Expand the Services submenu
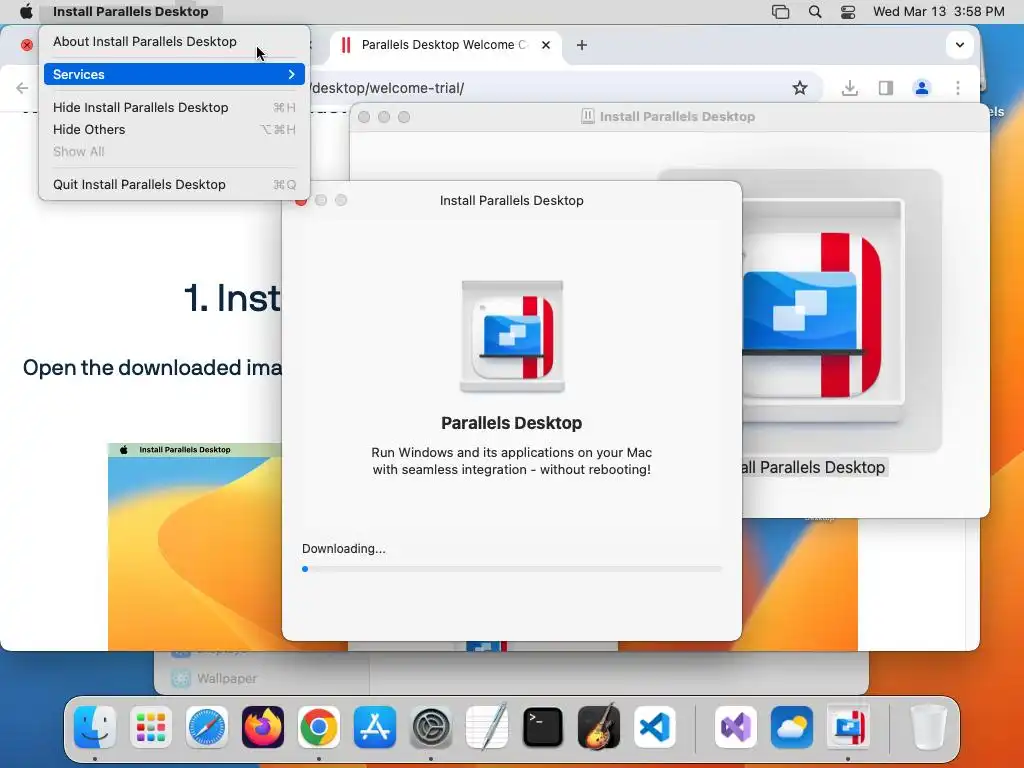Screen dimensions: 1024x768 coord(174,74)
